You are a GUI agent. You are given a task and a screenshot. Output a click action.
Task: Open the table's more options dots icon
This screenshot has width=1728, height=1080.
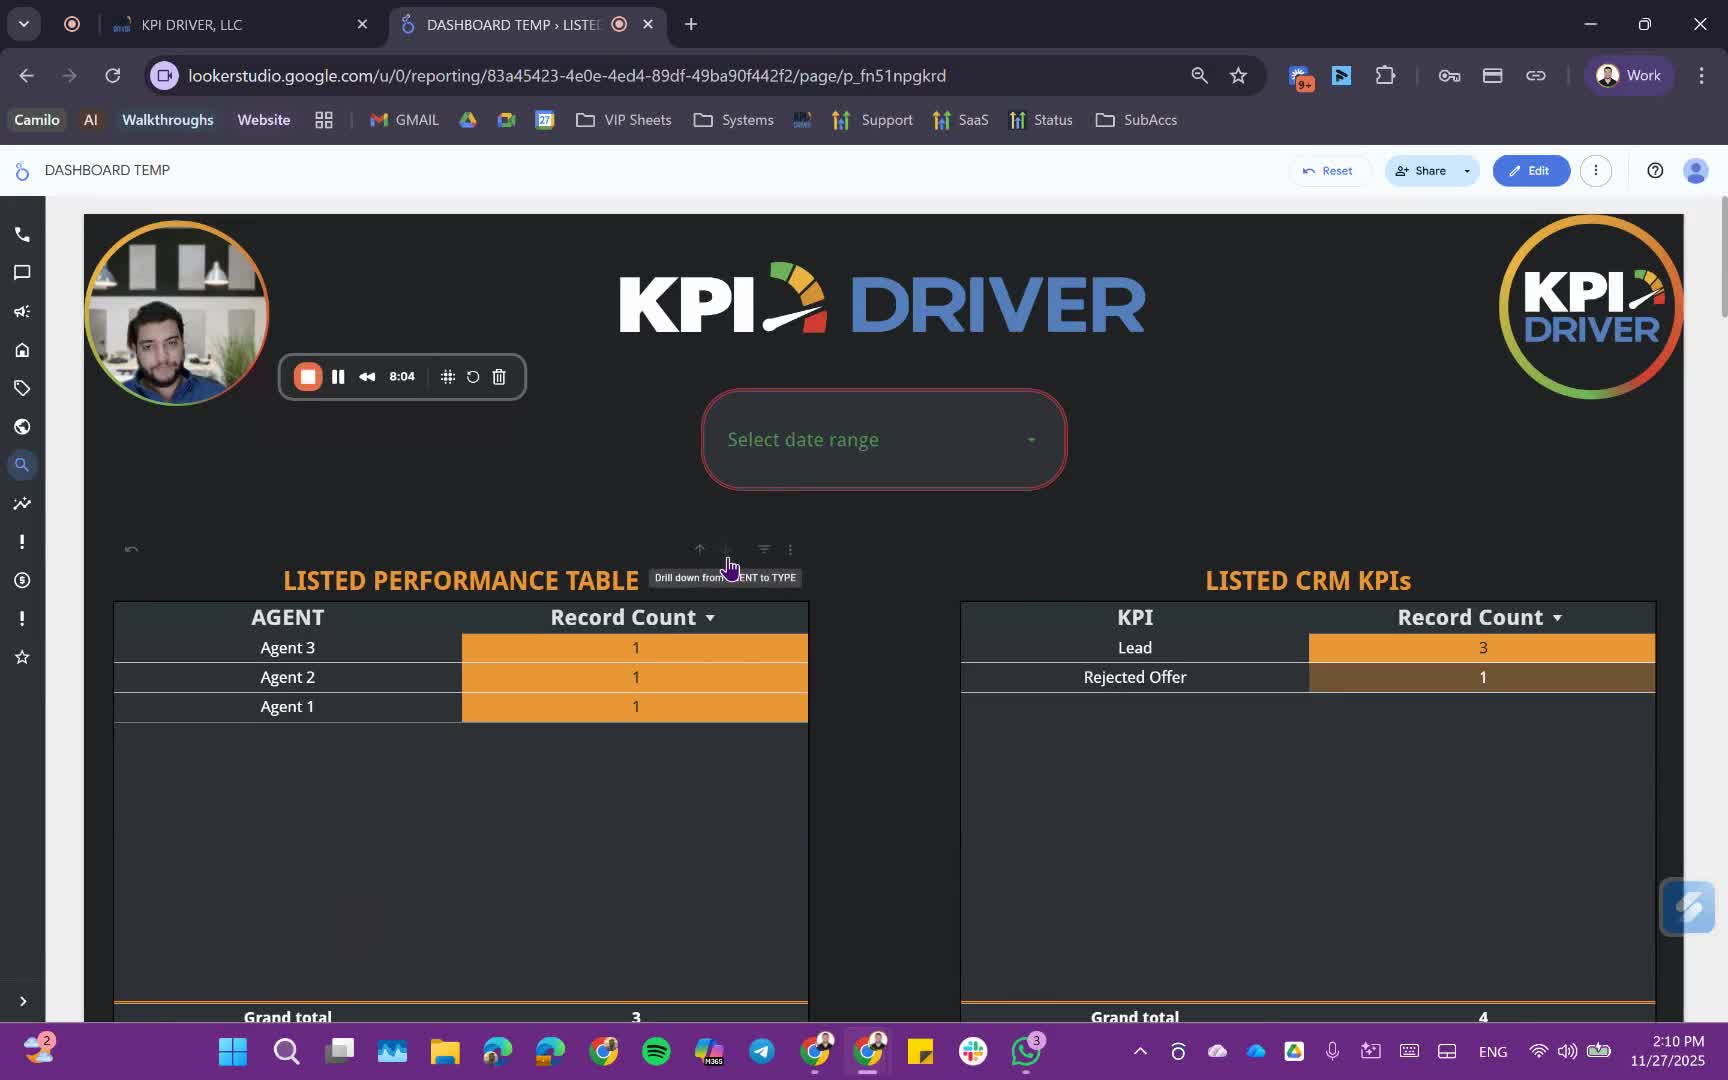pyautogui.click(x=790, y=549)
